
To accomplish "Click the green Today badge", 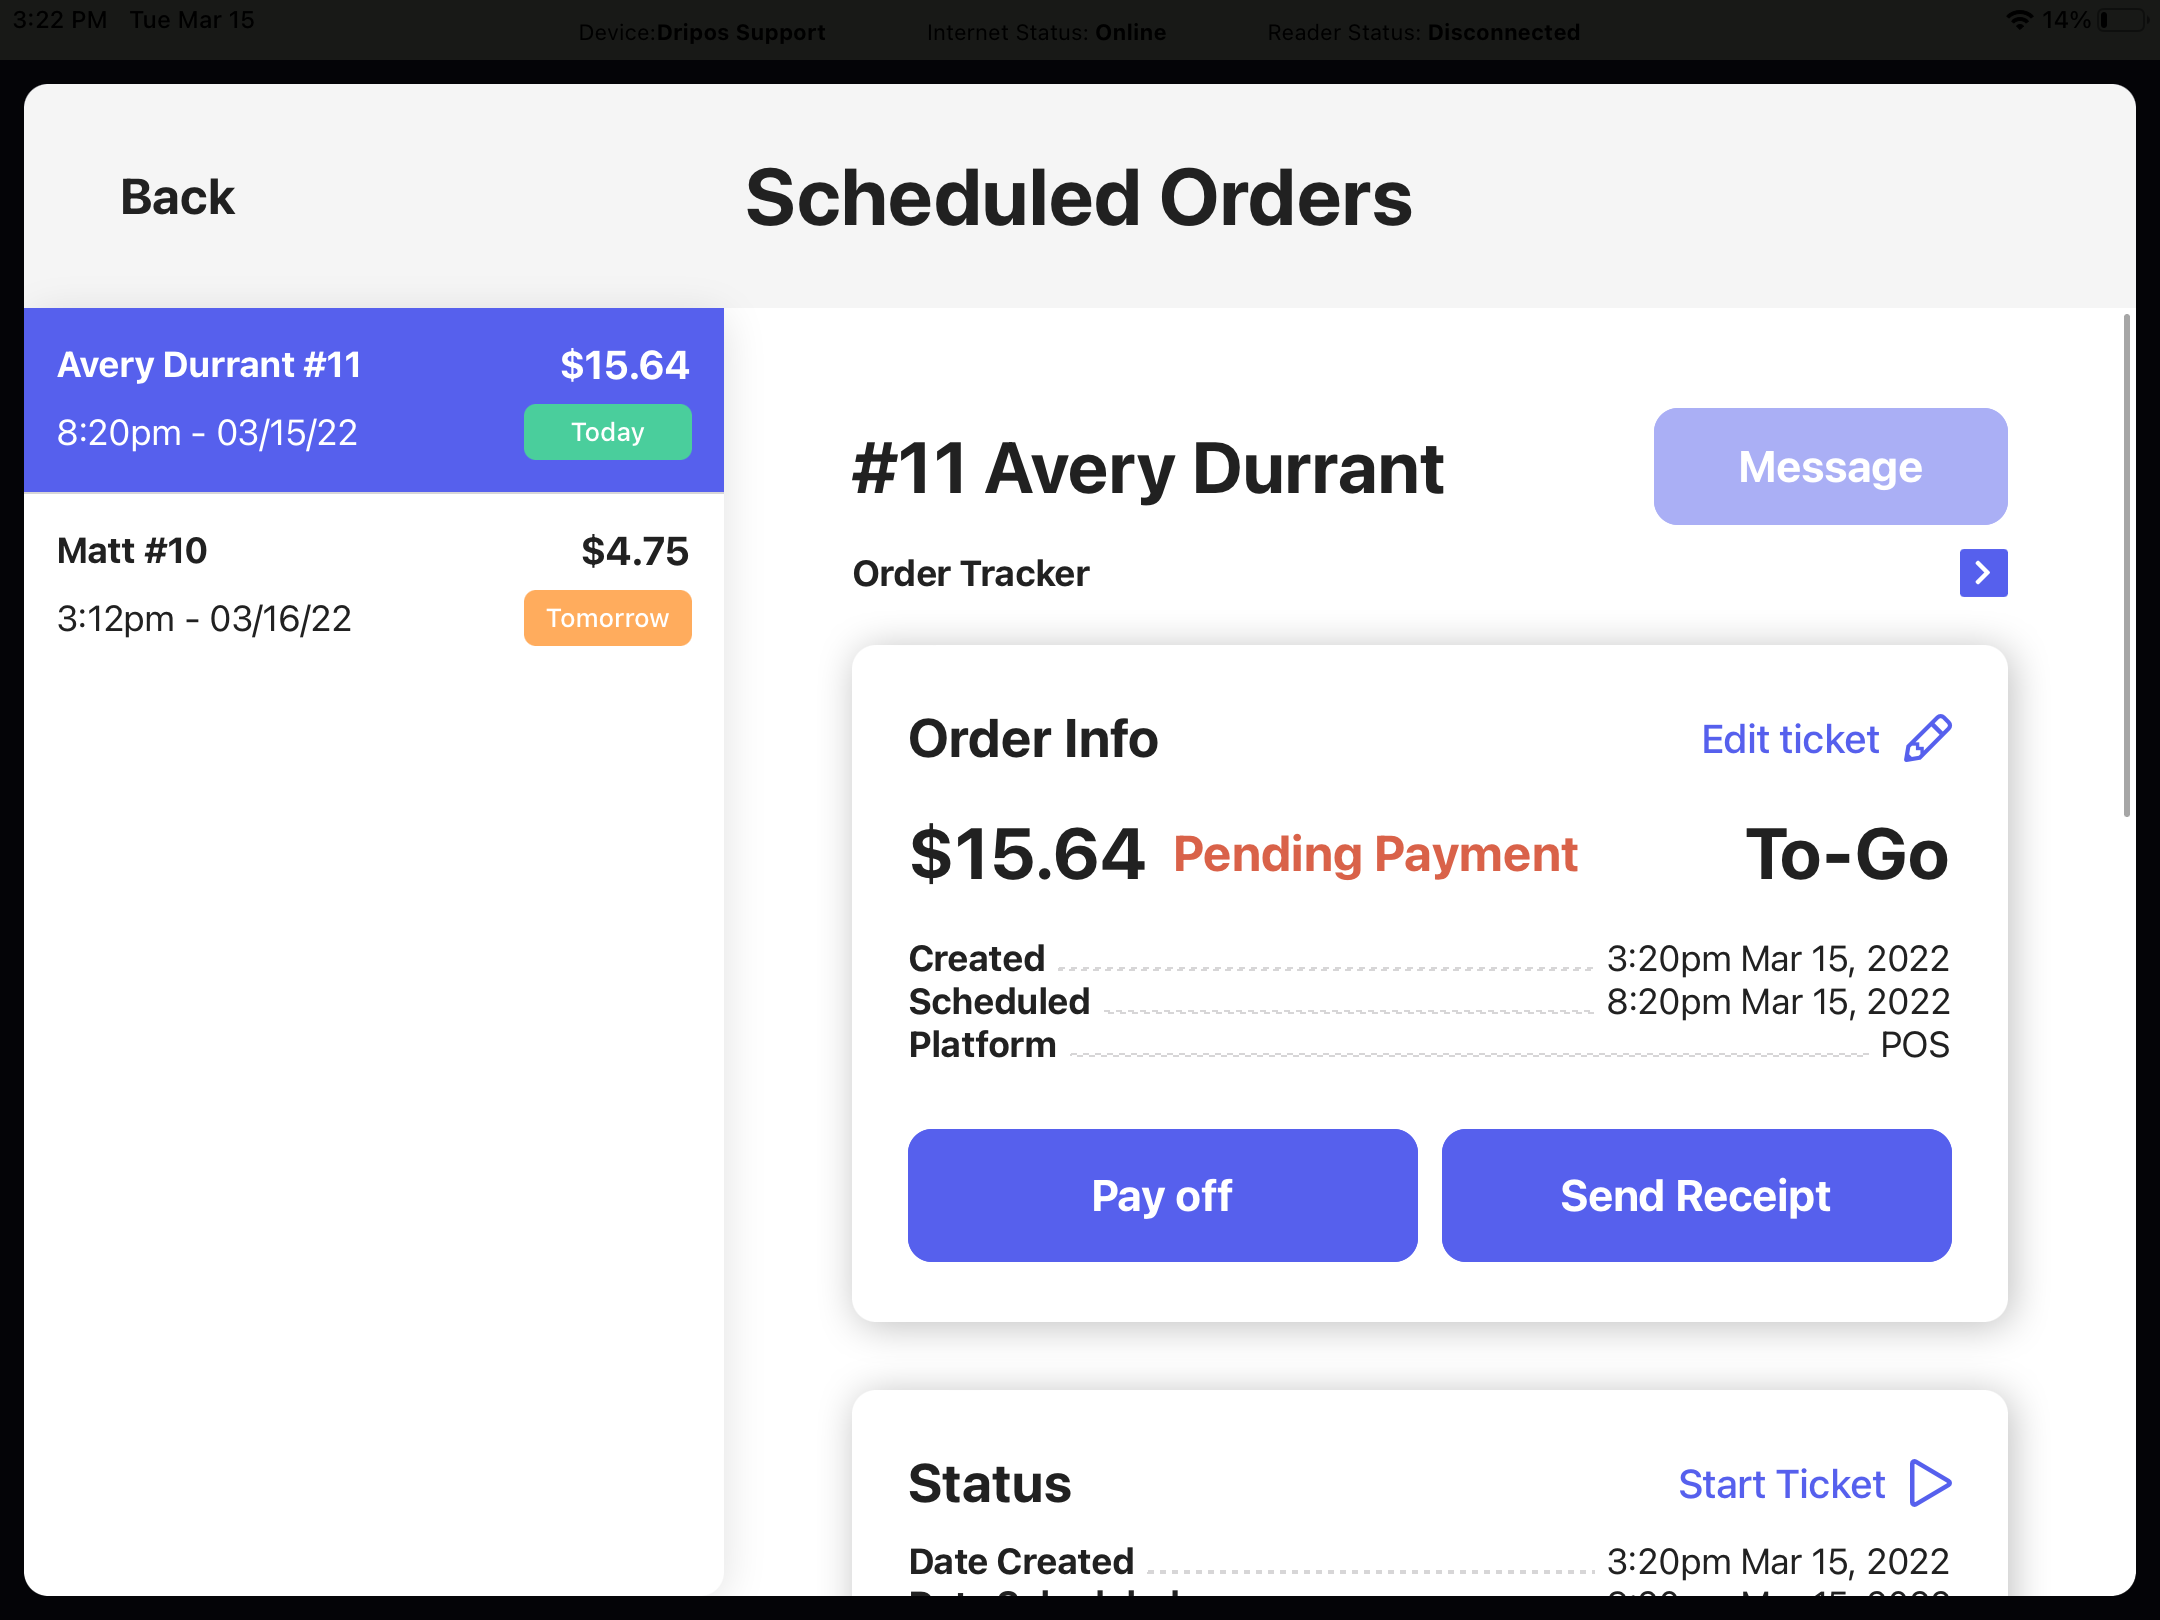I will point(608,432).
